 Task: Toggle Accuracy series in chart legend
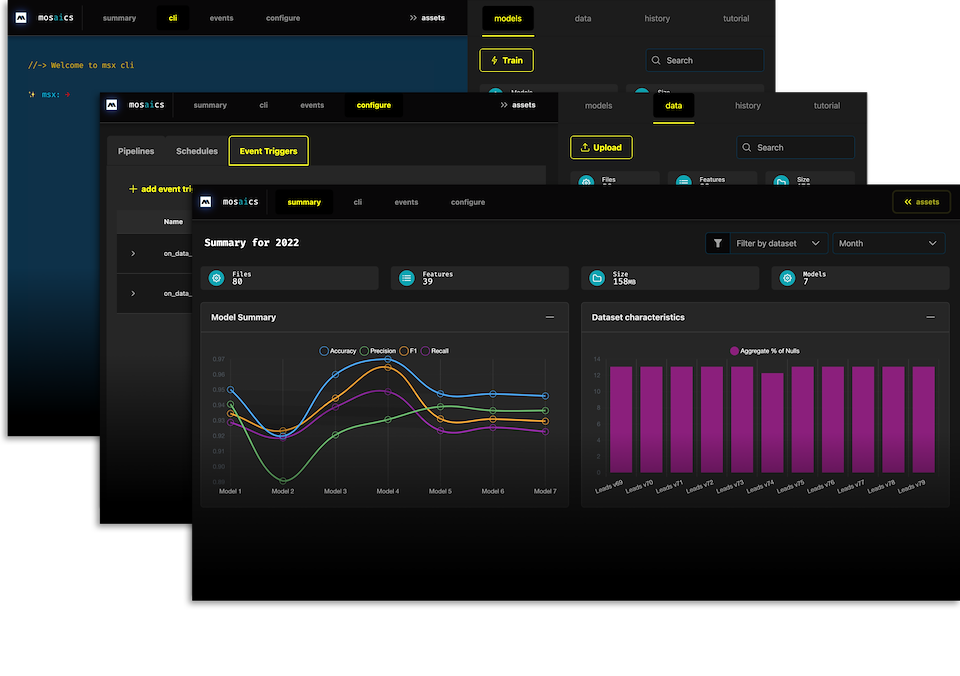click(337, 351)
